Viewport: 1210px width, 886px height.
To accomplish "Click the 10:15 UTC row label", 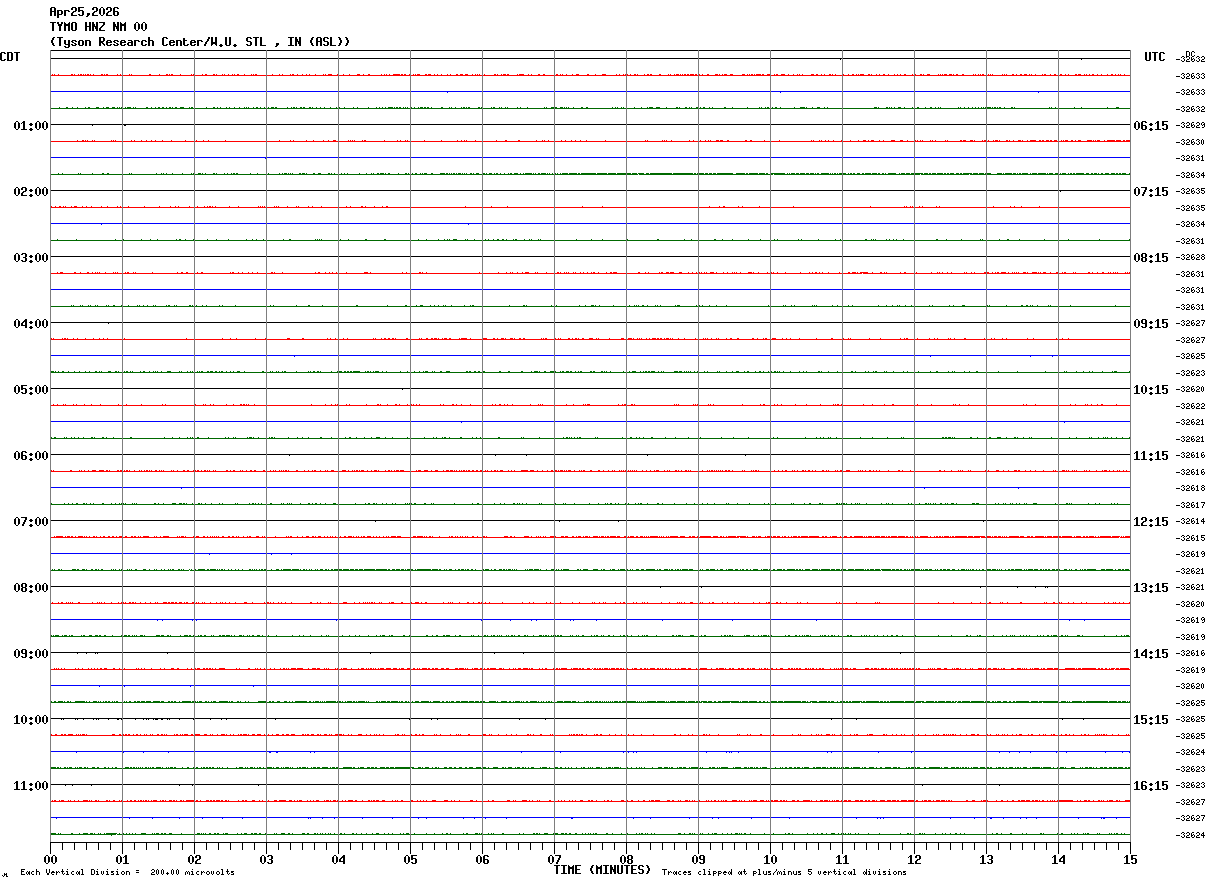I will point(1151,389).
